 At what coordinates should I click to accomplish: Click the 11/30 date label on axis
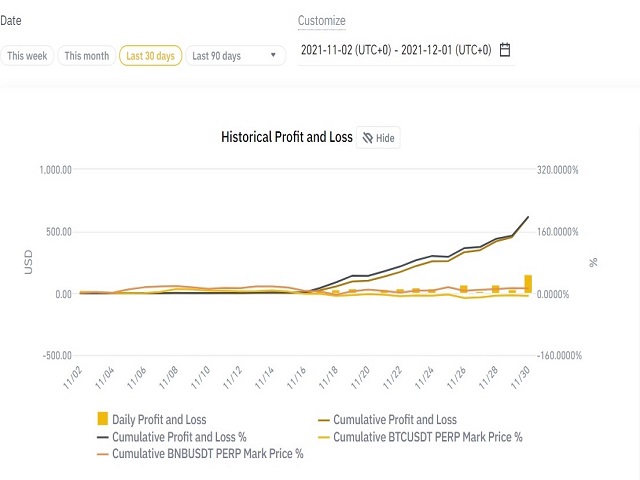521,378
